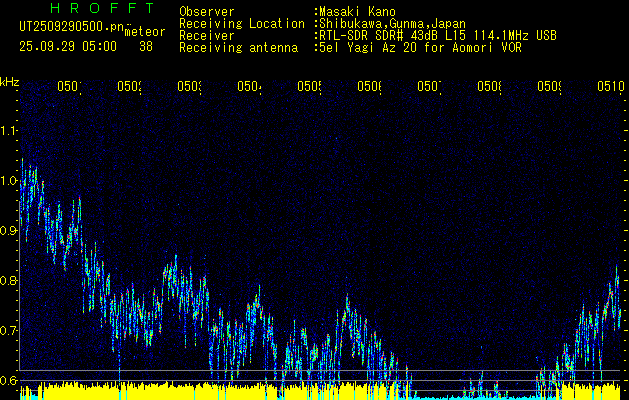629x400 pixels.
Task: Click the 'Receiving Location' label
Action: pyautogui.click(x=242, y=24)
